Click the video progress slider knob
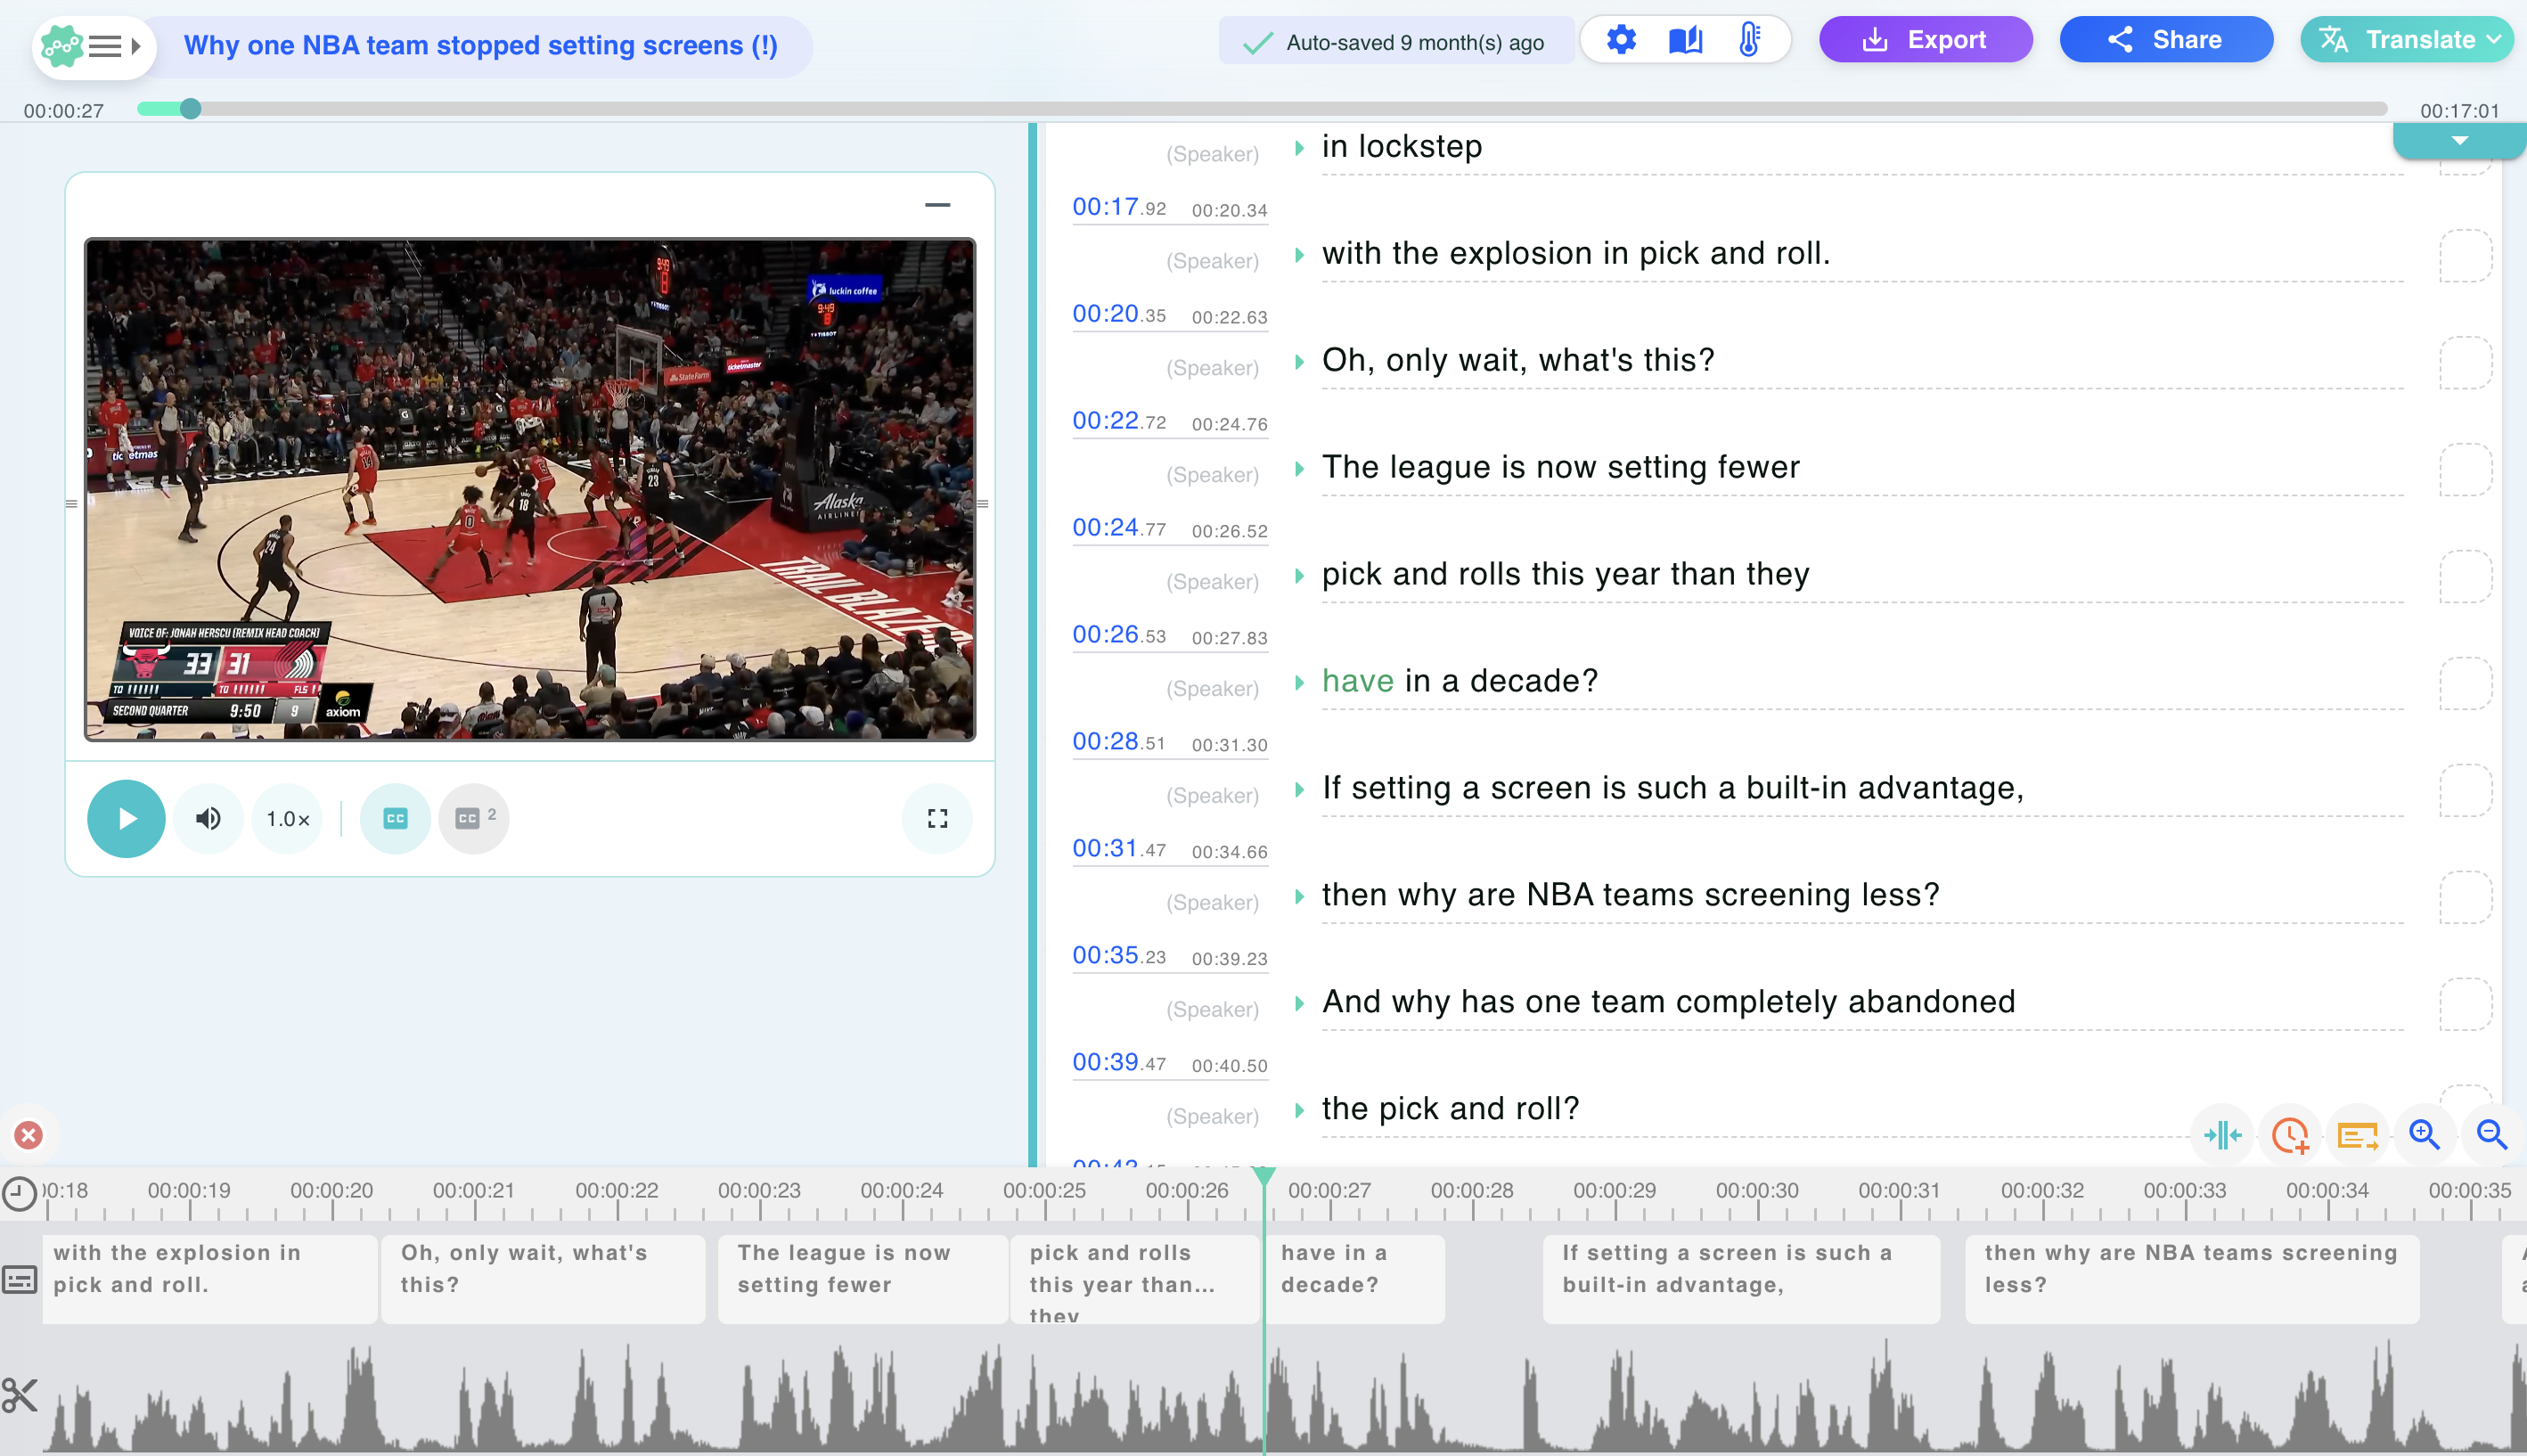 coord(190,109)
